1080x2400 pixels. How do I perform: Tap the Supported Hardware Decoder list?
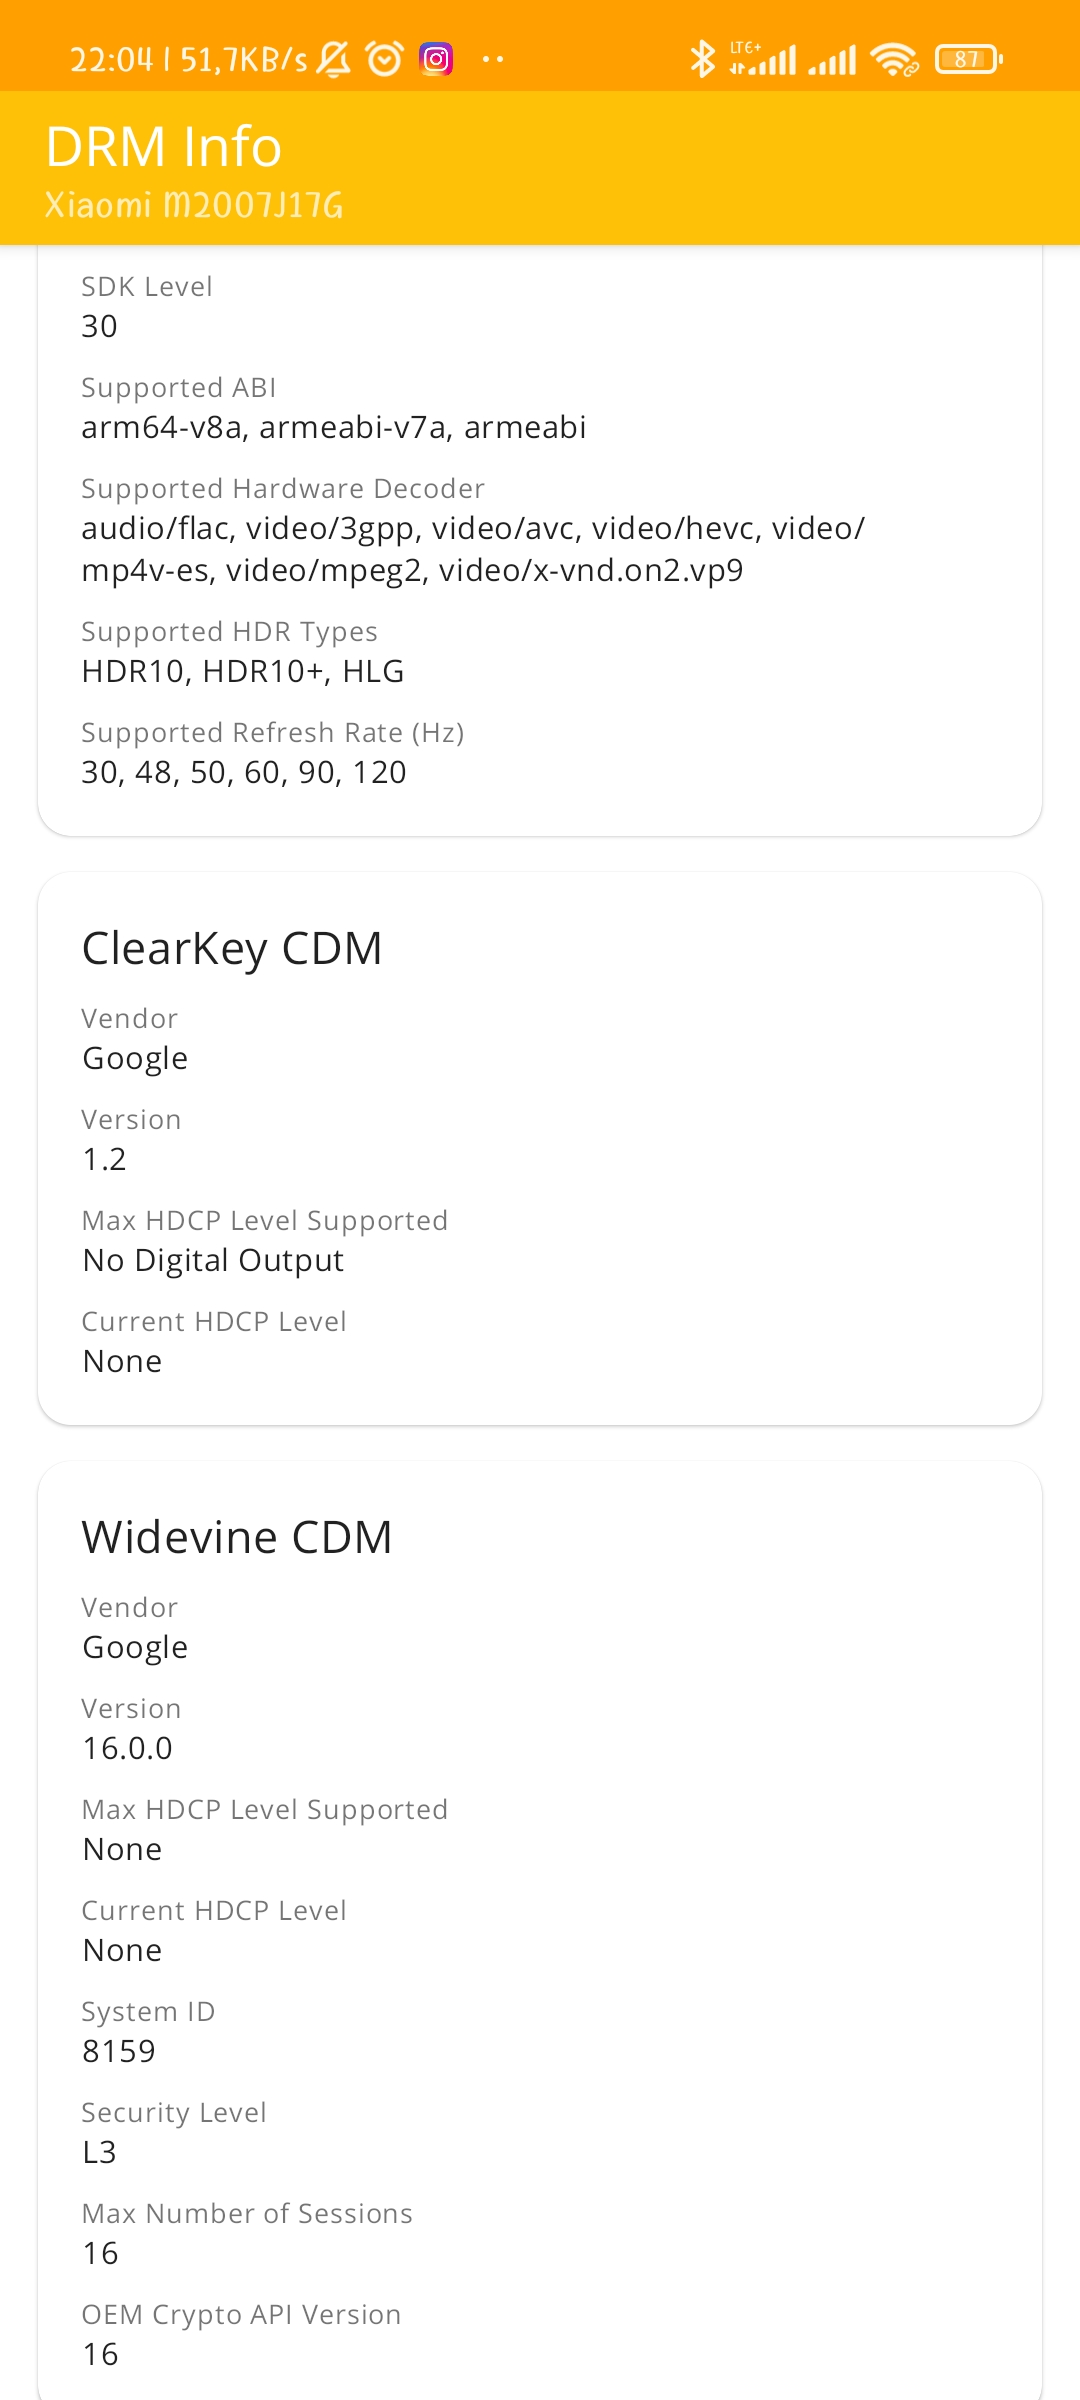click(x=473, y=549)
